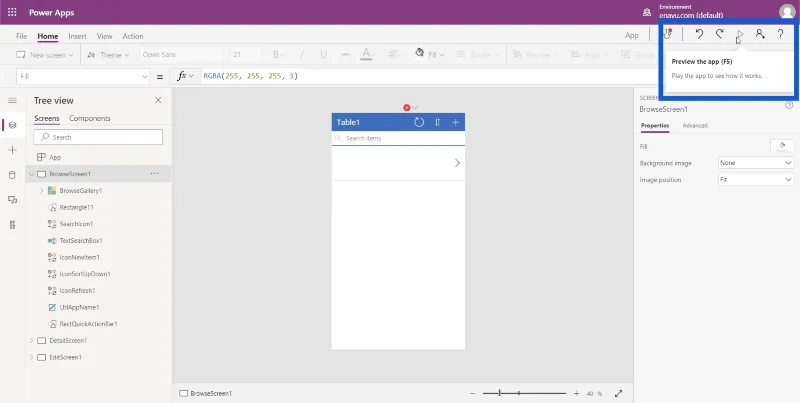Open the Help question mark icon
This screenshot has height=403, width=800.
click(780, 34)
